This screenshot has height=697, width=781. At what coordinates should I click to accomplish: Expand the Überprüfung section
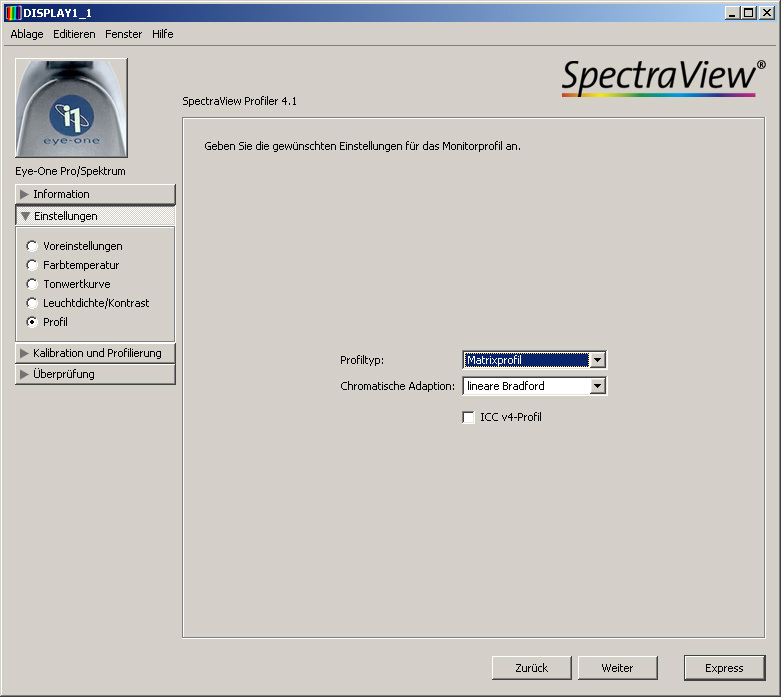click(x=95, y=374)
